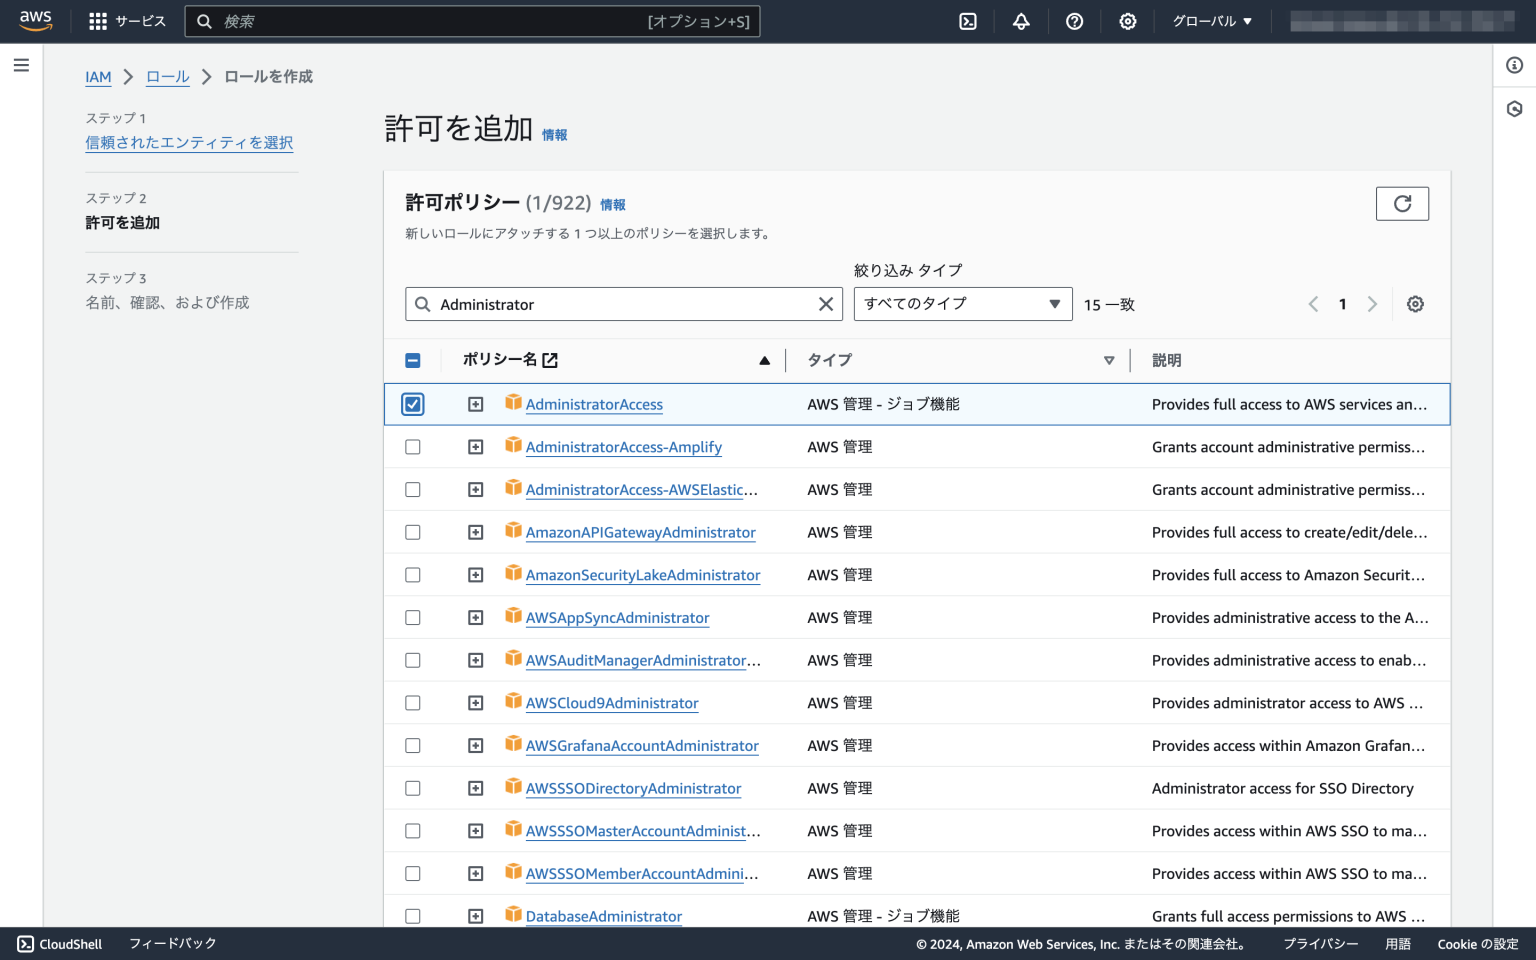Open the グローバル region dropdown
The width and height of the screenshot is (1536, 960).
[x=1211, y=21]
